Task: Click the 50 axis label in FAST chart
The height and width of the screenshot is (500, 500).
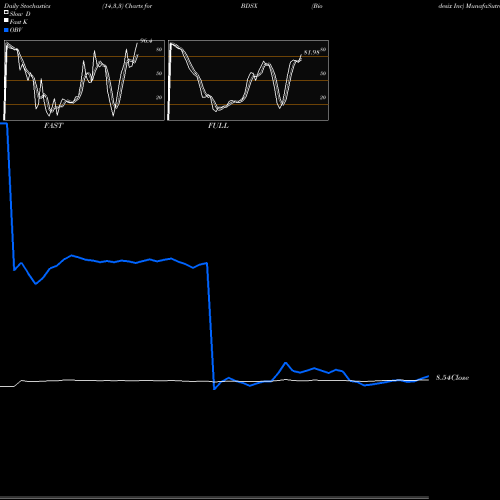Action: (159, 73)
